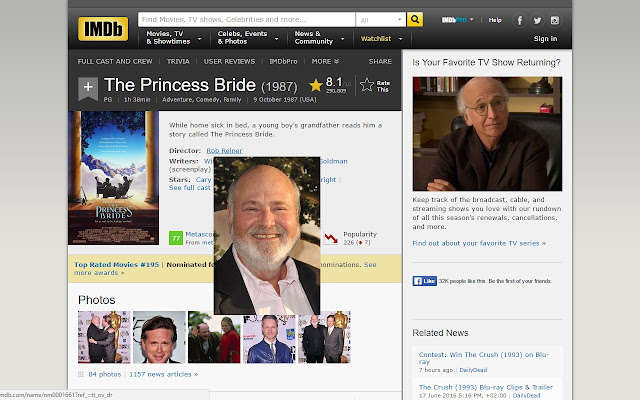640x400 pixels.
Task: Expand the MORE menu in title bar
Action: (325, 61)
